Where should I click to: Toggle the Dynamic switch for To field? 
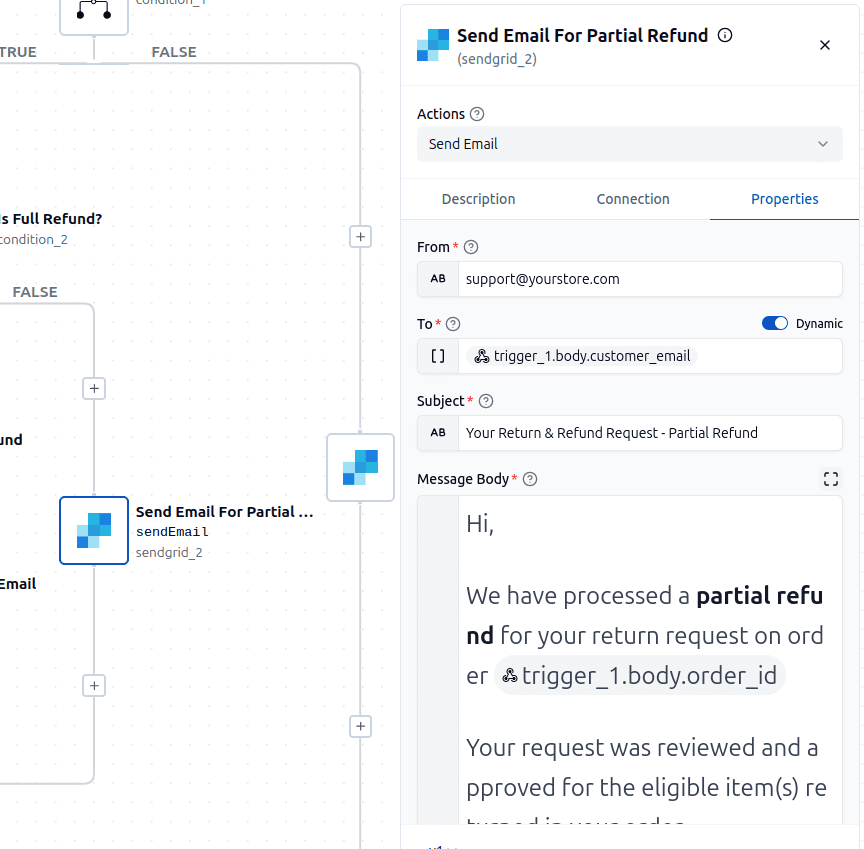774,323
